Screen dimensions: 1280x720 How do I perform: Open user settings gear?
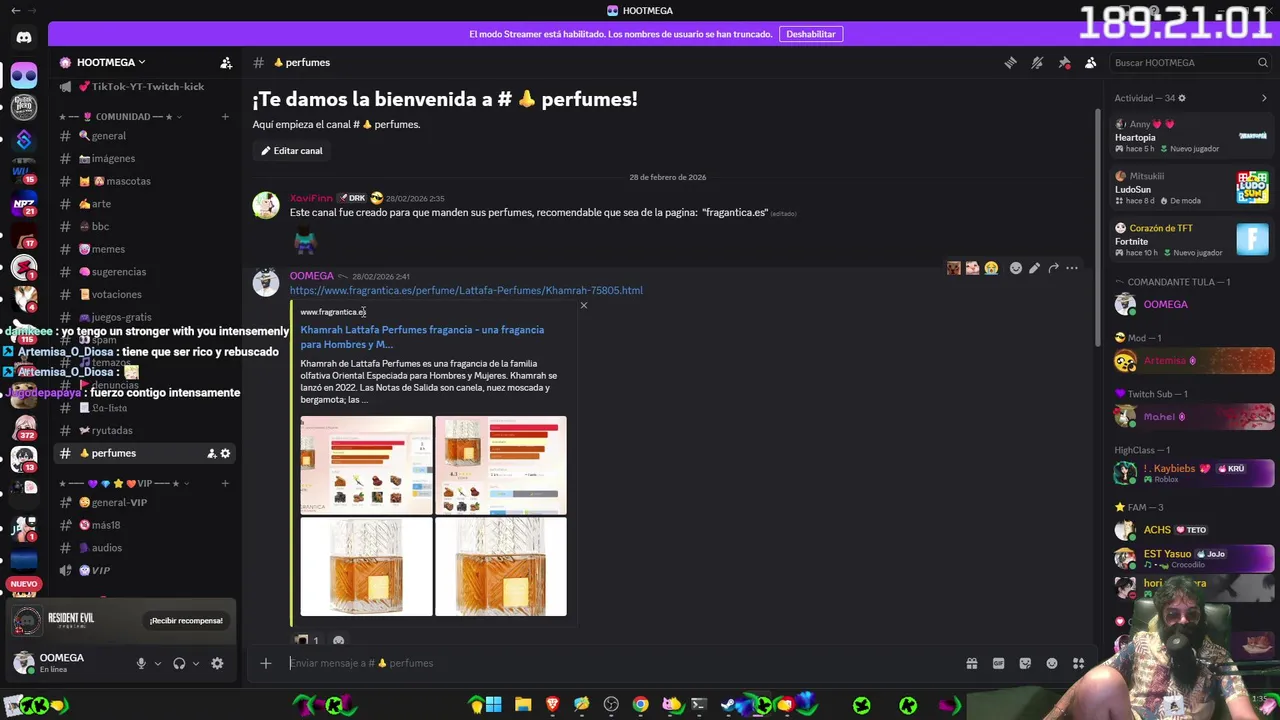coord(217,663)
